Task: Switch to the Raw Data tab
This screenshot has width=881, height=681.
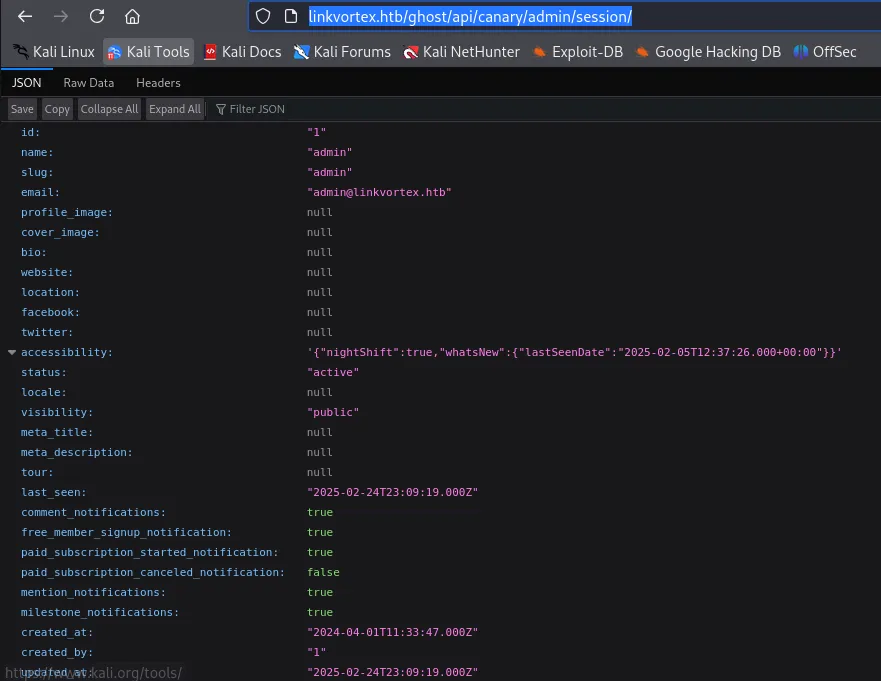Action: (x=89, y=83)
